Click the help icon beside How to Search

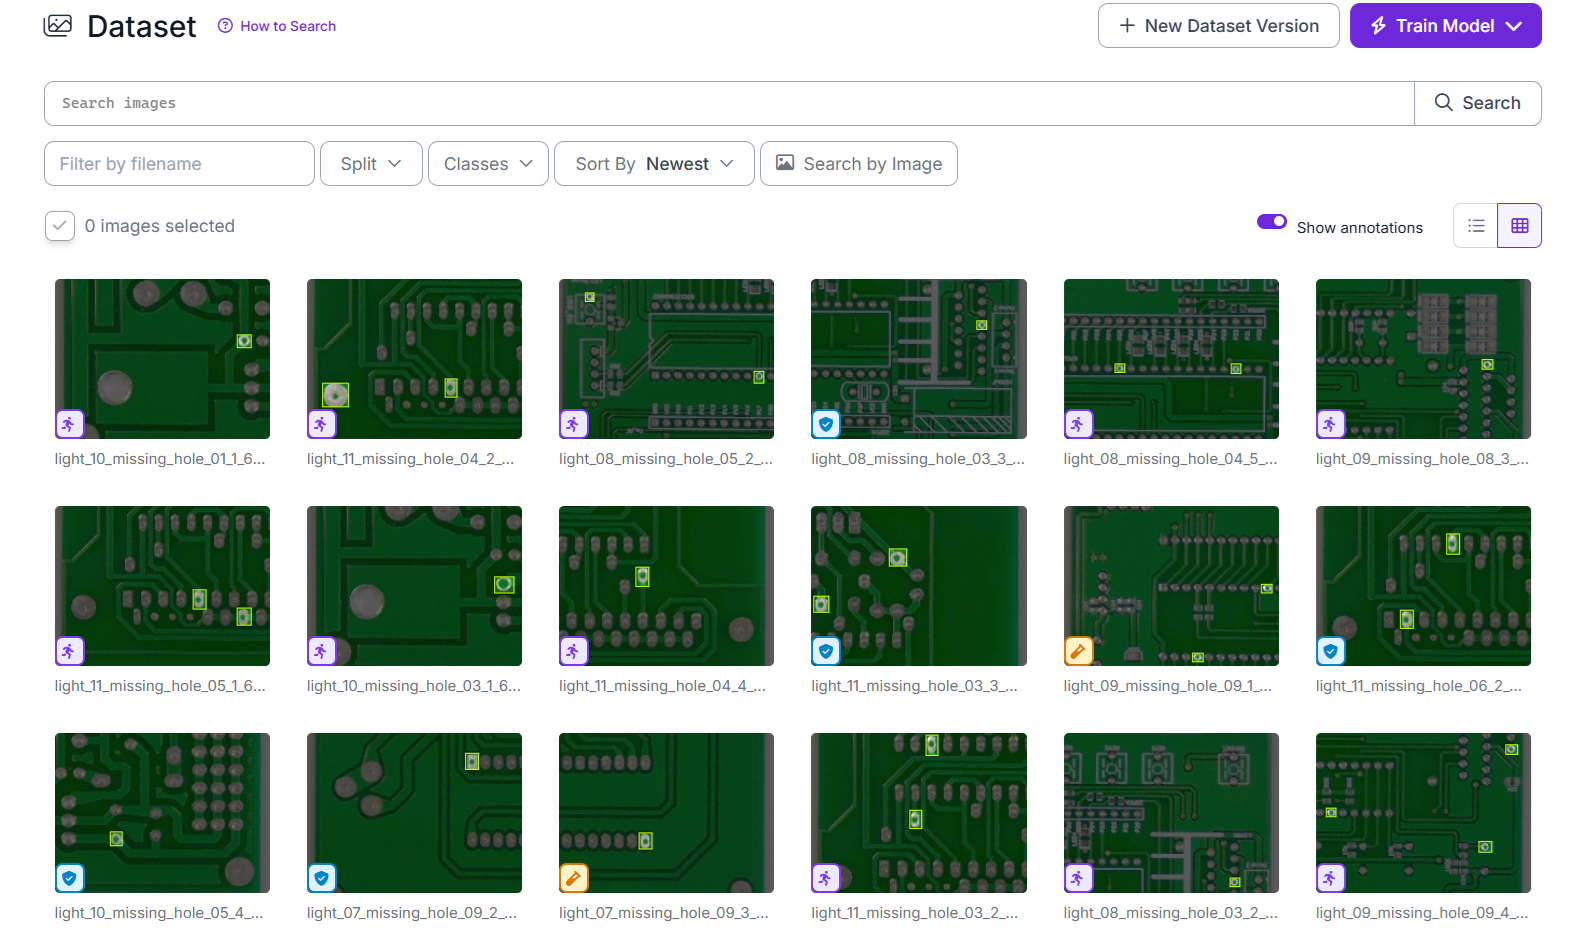point(225,26)
